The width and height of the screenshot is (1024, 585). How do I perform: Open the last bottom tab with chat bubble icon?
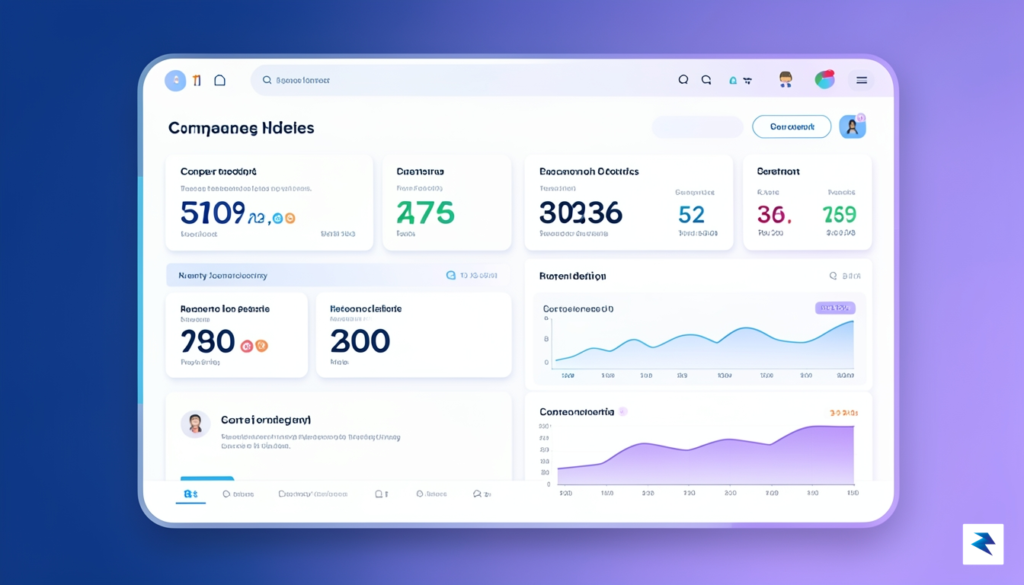[482, 494]
